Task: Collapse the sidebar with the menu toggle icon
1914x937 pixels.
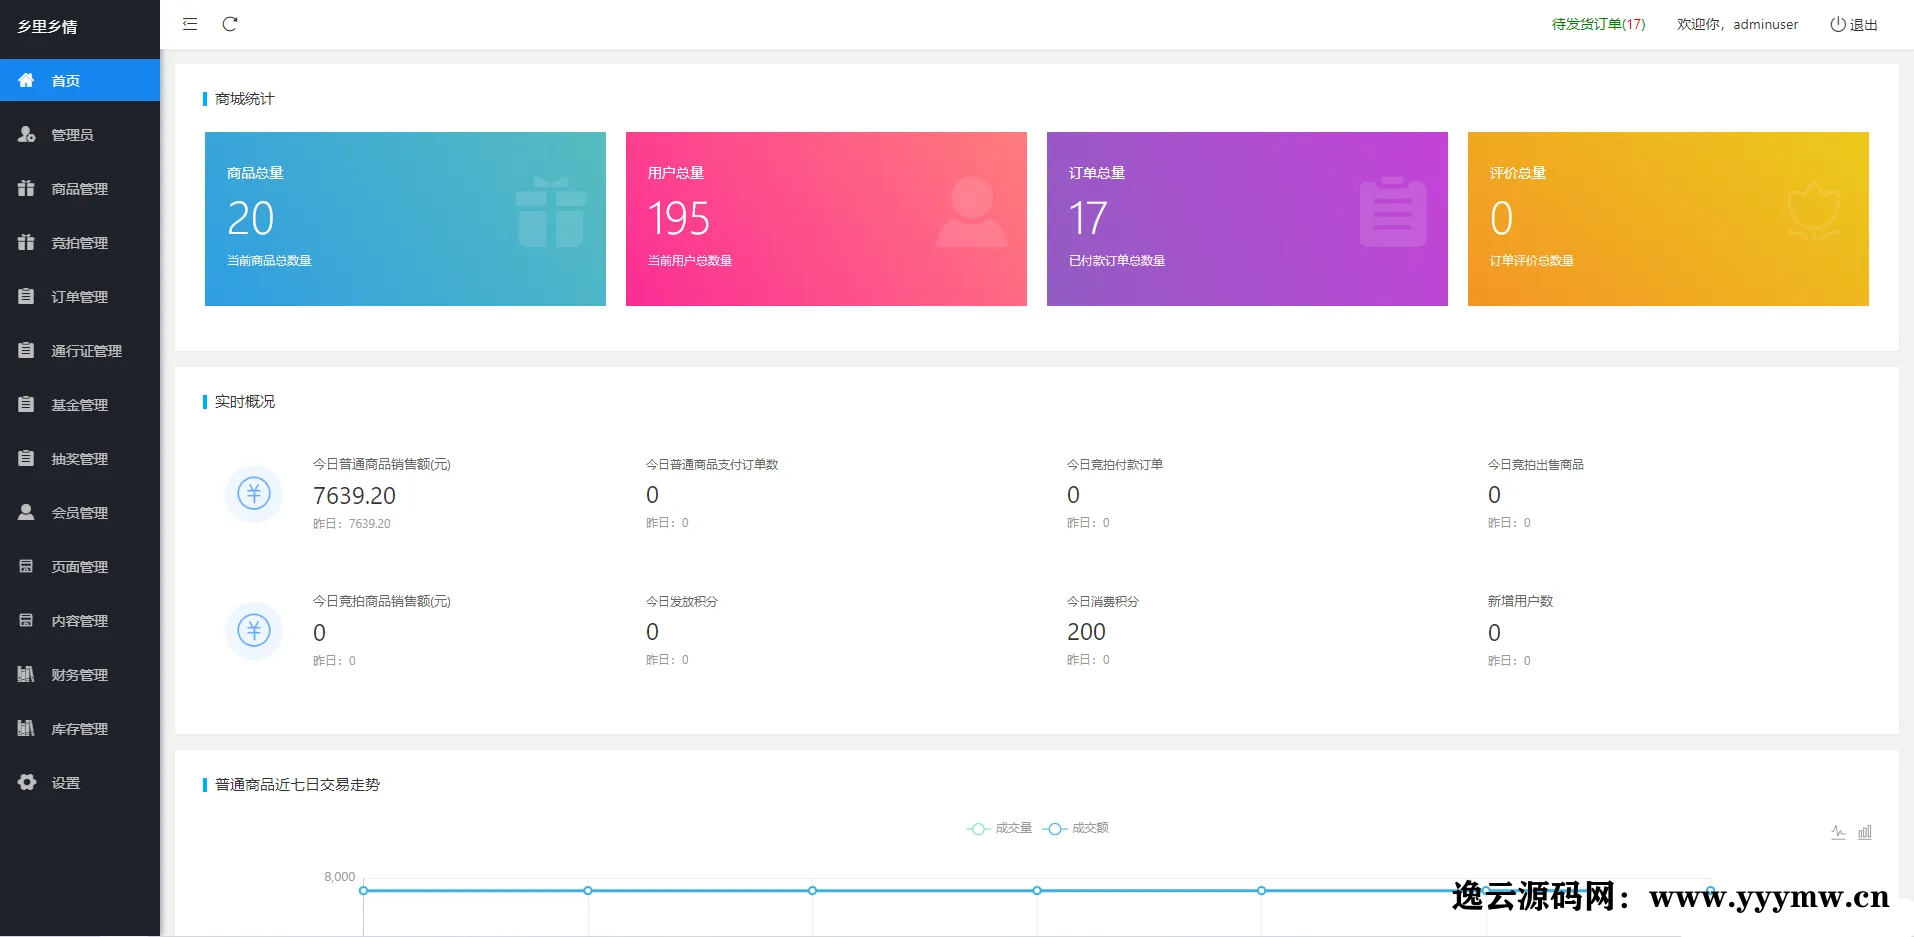Action: (190, 24)
